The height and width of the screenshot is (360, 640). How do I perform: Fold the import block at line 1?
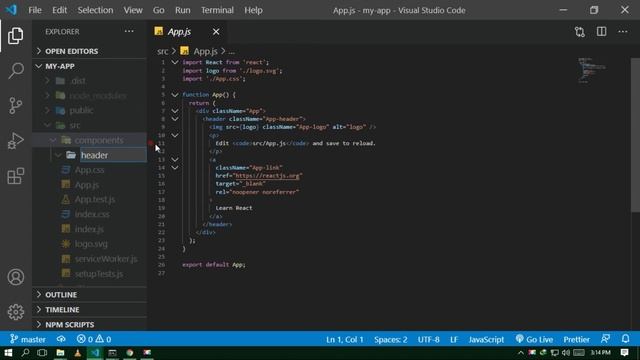click(175, 62)
